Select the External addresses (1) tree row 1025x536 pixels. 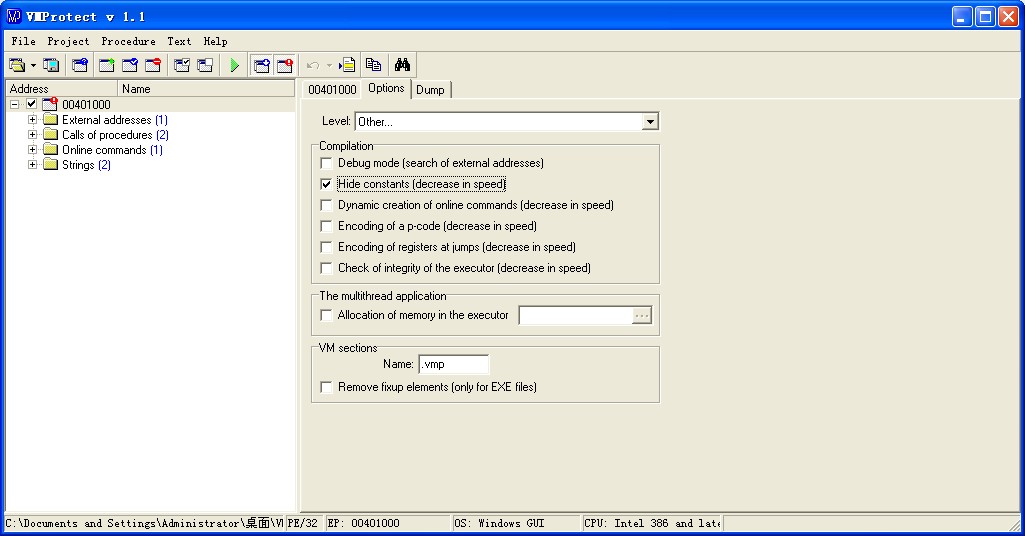pos(114,120)
